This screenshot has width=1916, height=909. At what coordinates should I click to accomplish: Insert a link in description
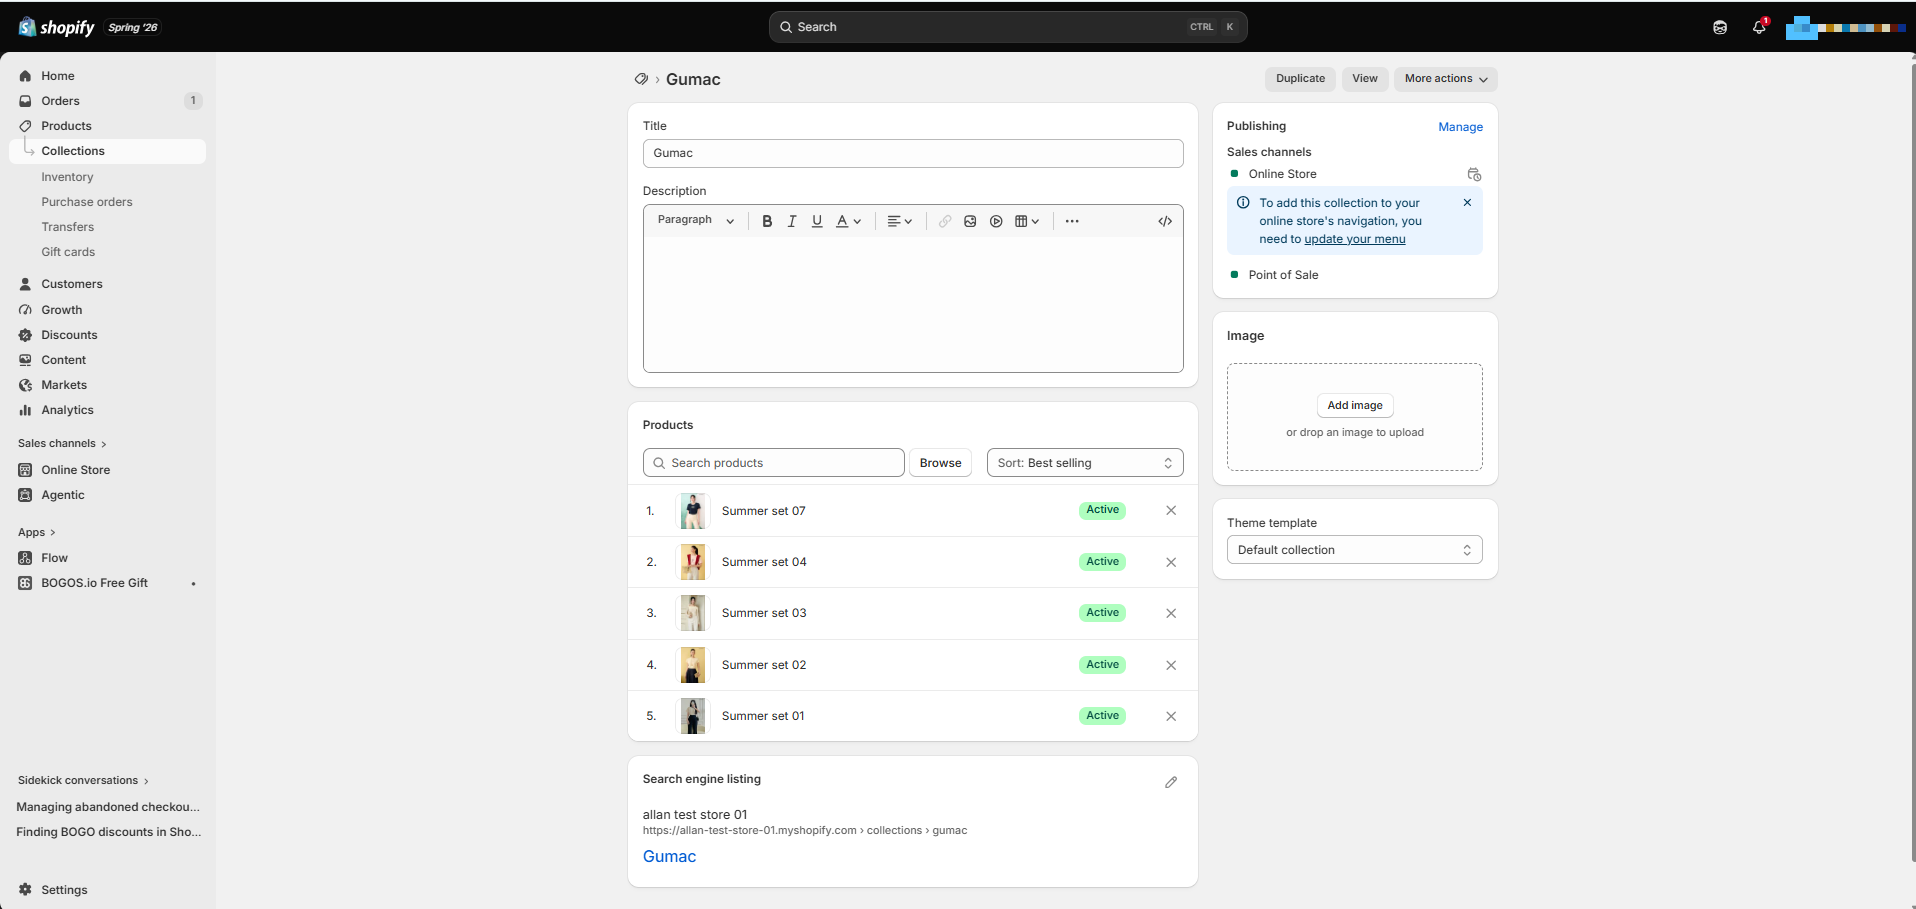(945, 221)
